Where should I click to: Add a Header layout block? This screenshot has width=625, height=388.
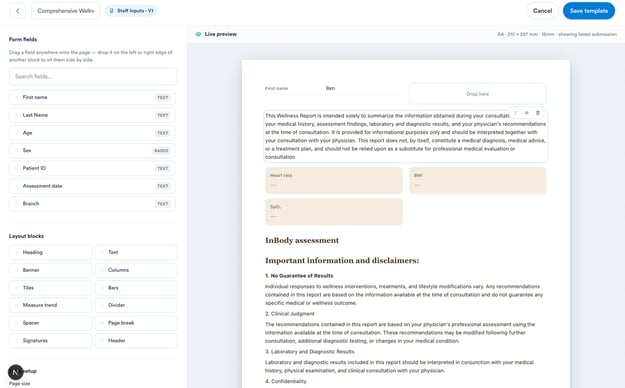click(x=136, y=341)
